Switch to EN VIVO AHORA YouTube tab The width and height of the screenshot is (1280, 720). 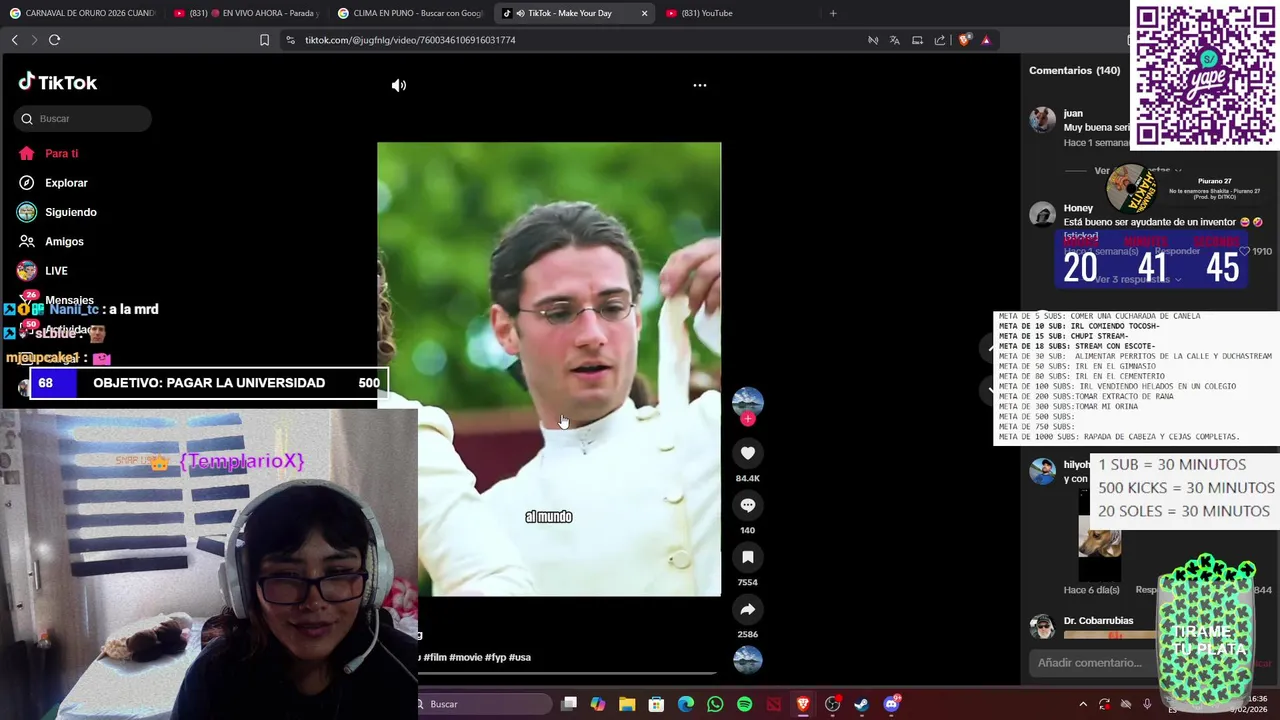(x=246, y=13)
